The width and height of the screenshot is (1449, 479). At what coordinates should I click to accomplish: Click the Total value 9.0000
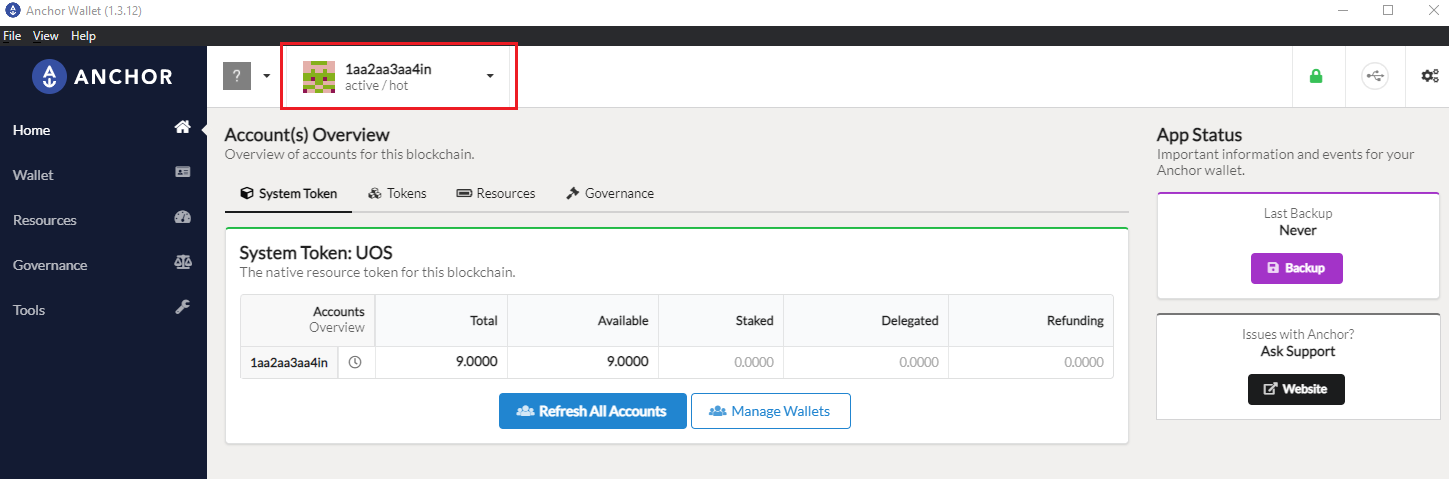(477, 362)
